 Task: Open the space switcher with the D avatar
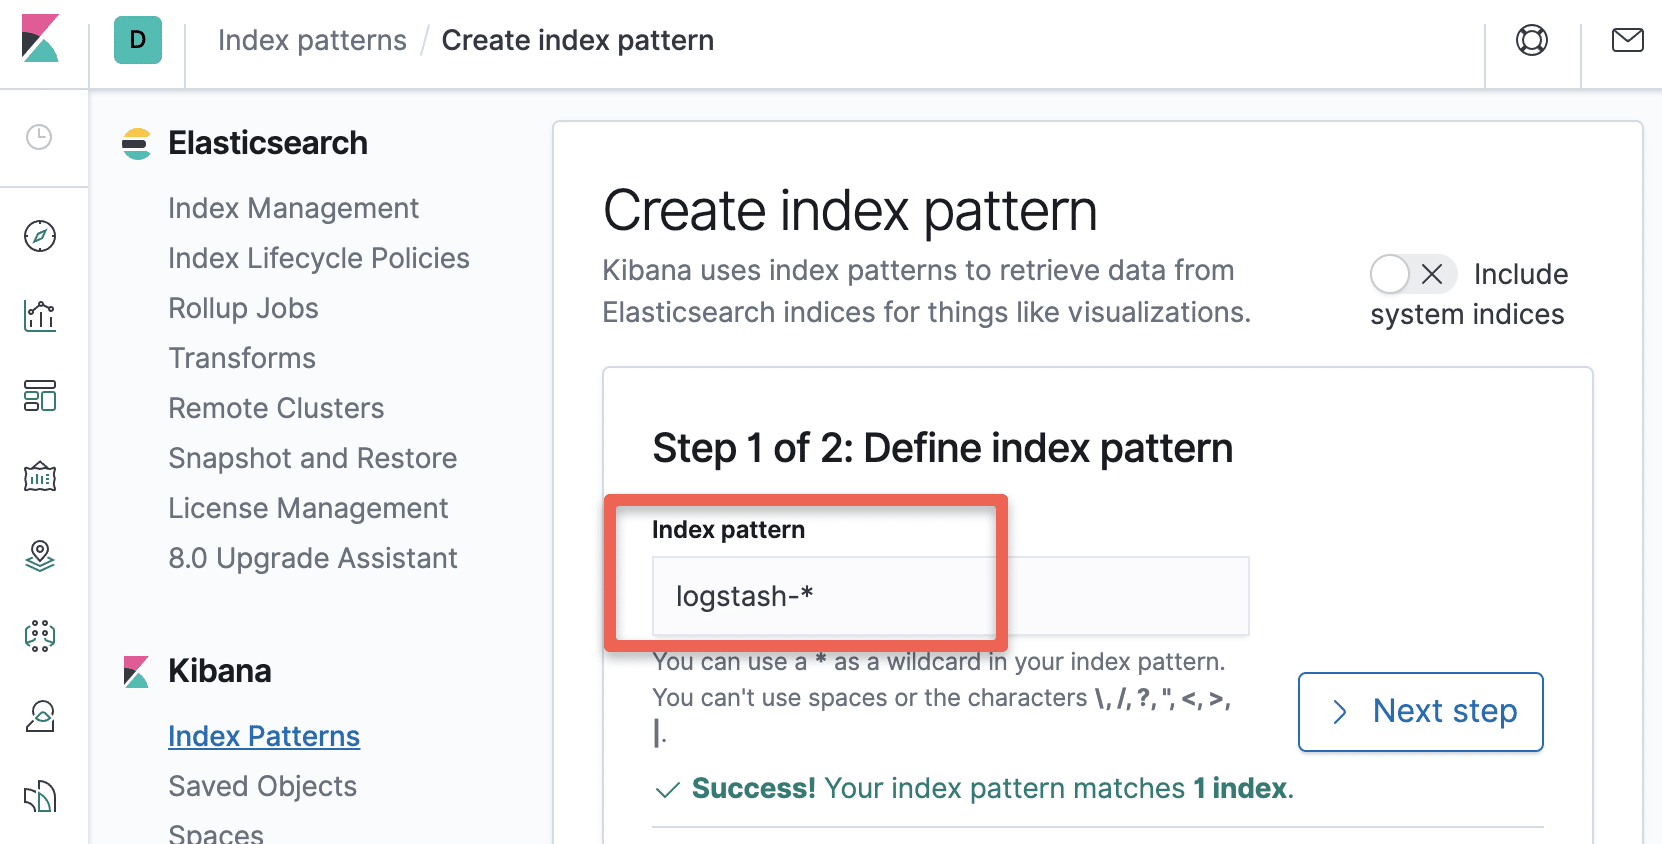138,40
